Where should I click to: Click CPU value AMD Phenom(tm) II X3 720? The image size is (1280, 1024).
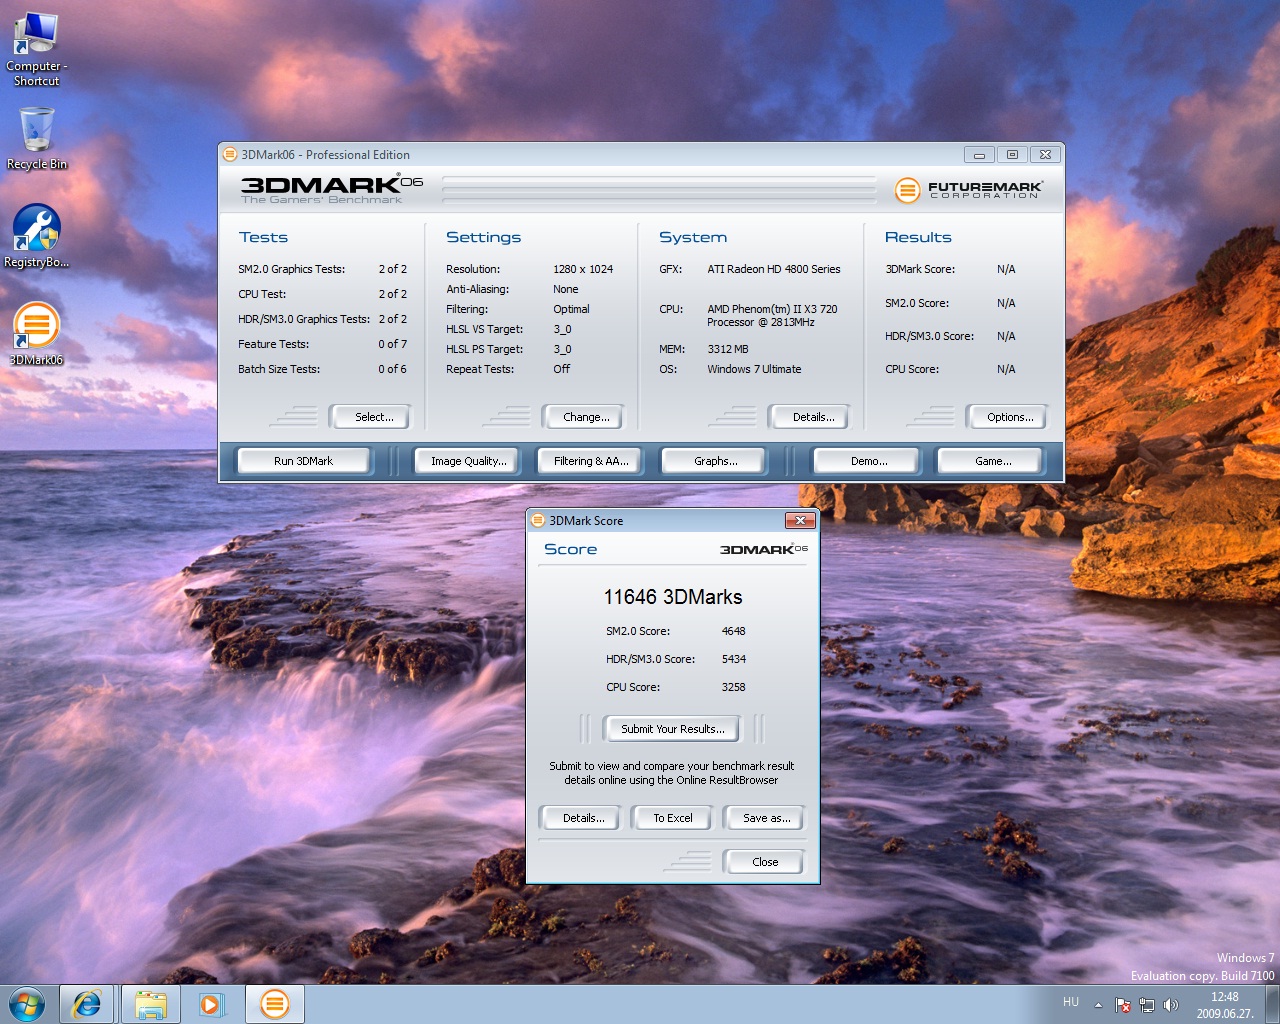tap(772, 309)
